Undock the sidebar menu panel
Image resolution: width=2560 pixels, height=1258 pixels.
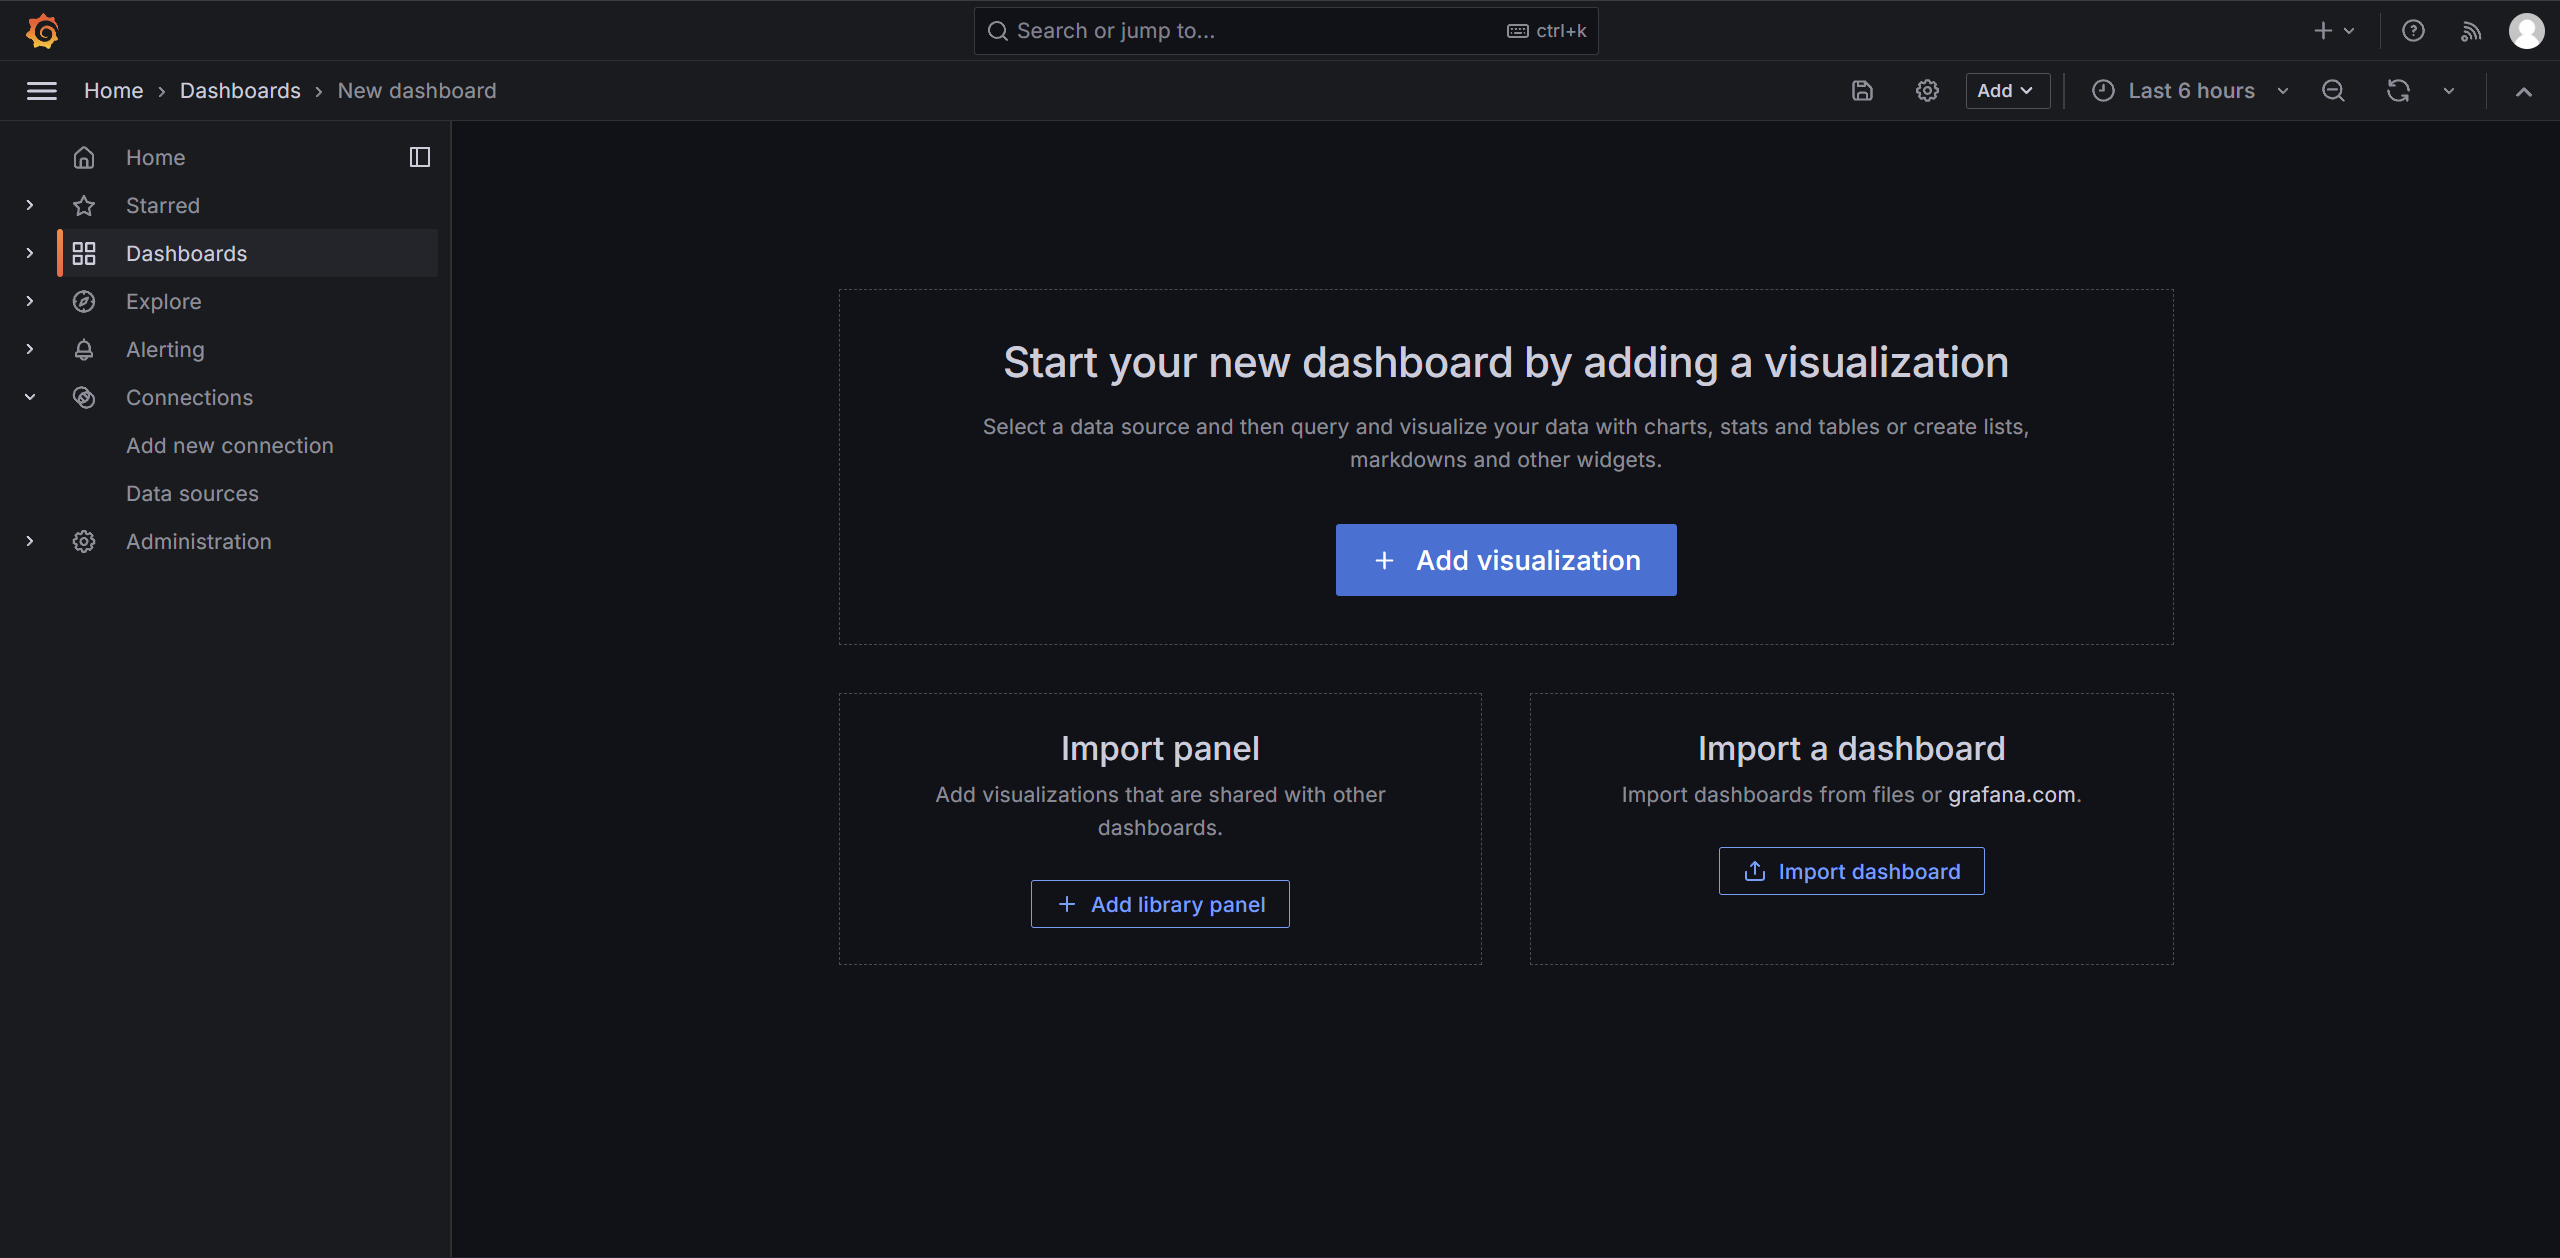point(420,157)
